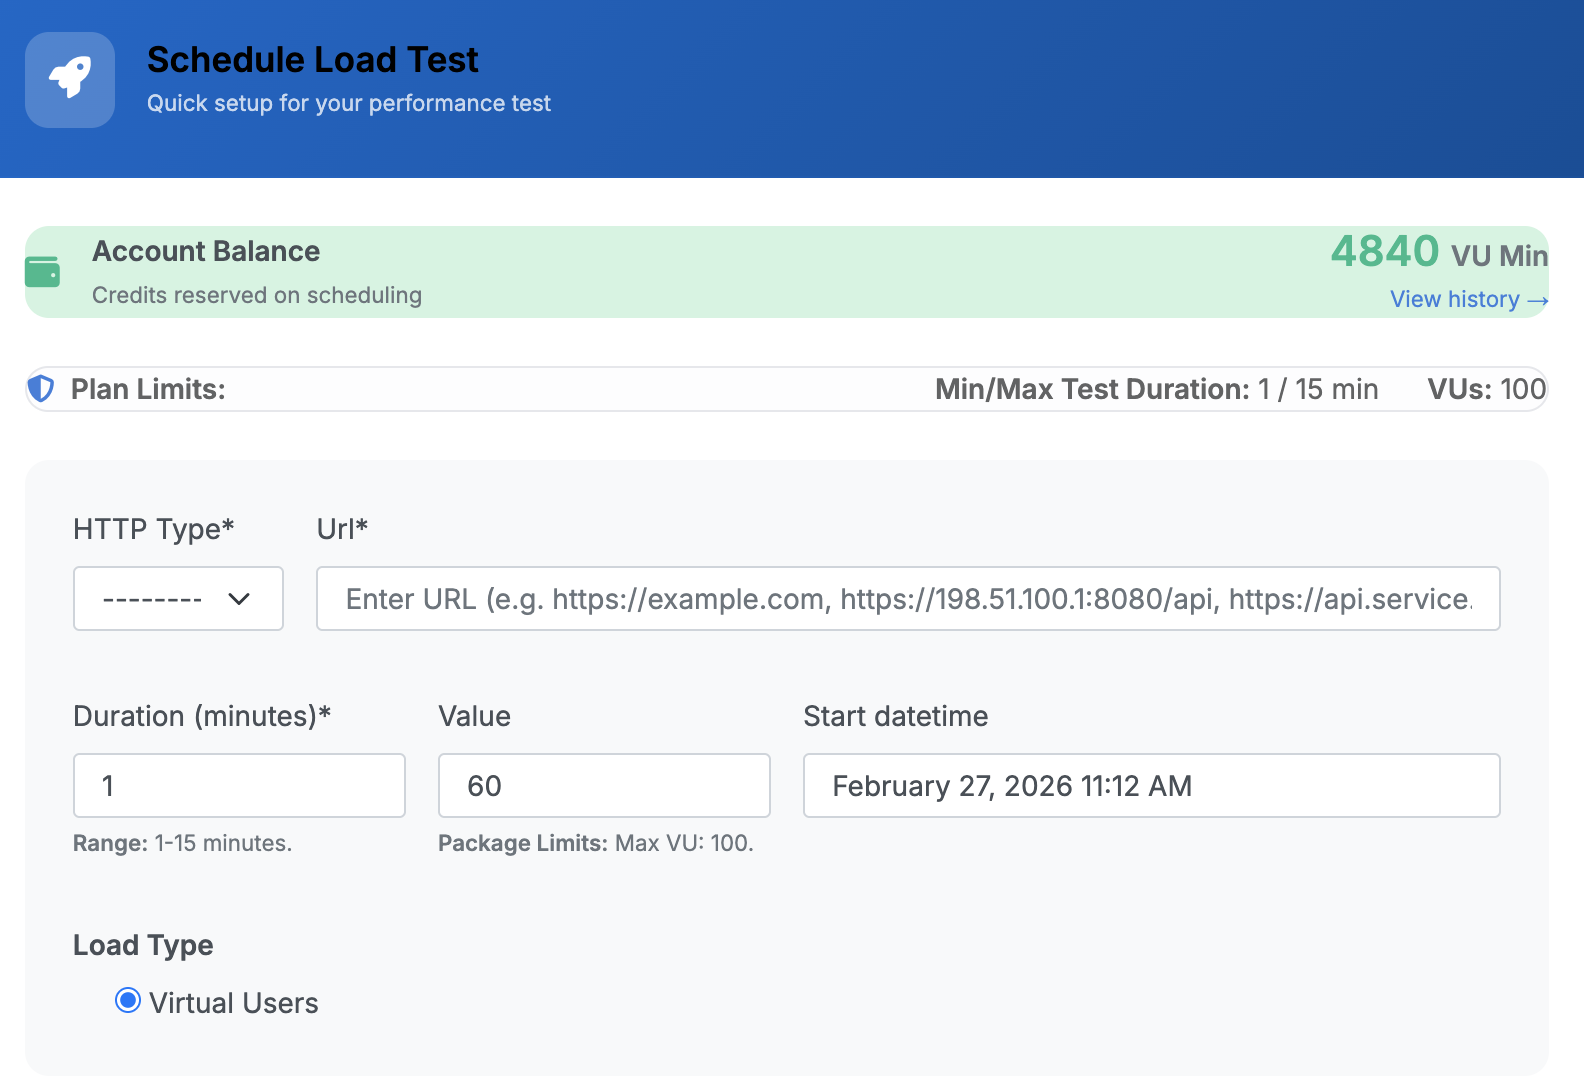The width and height of the screenshot is (1584, 1092).
Task: Open the HTTP Type dropdown
Action: [x=178, y=599]
